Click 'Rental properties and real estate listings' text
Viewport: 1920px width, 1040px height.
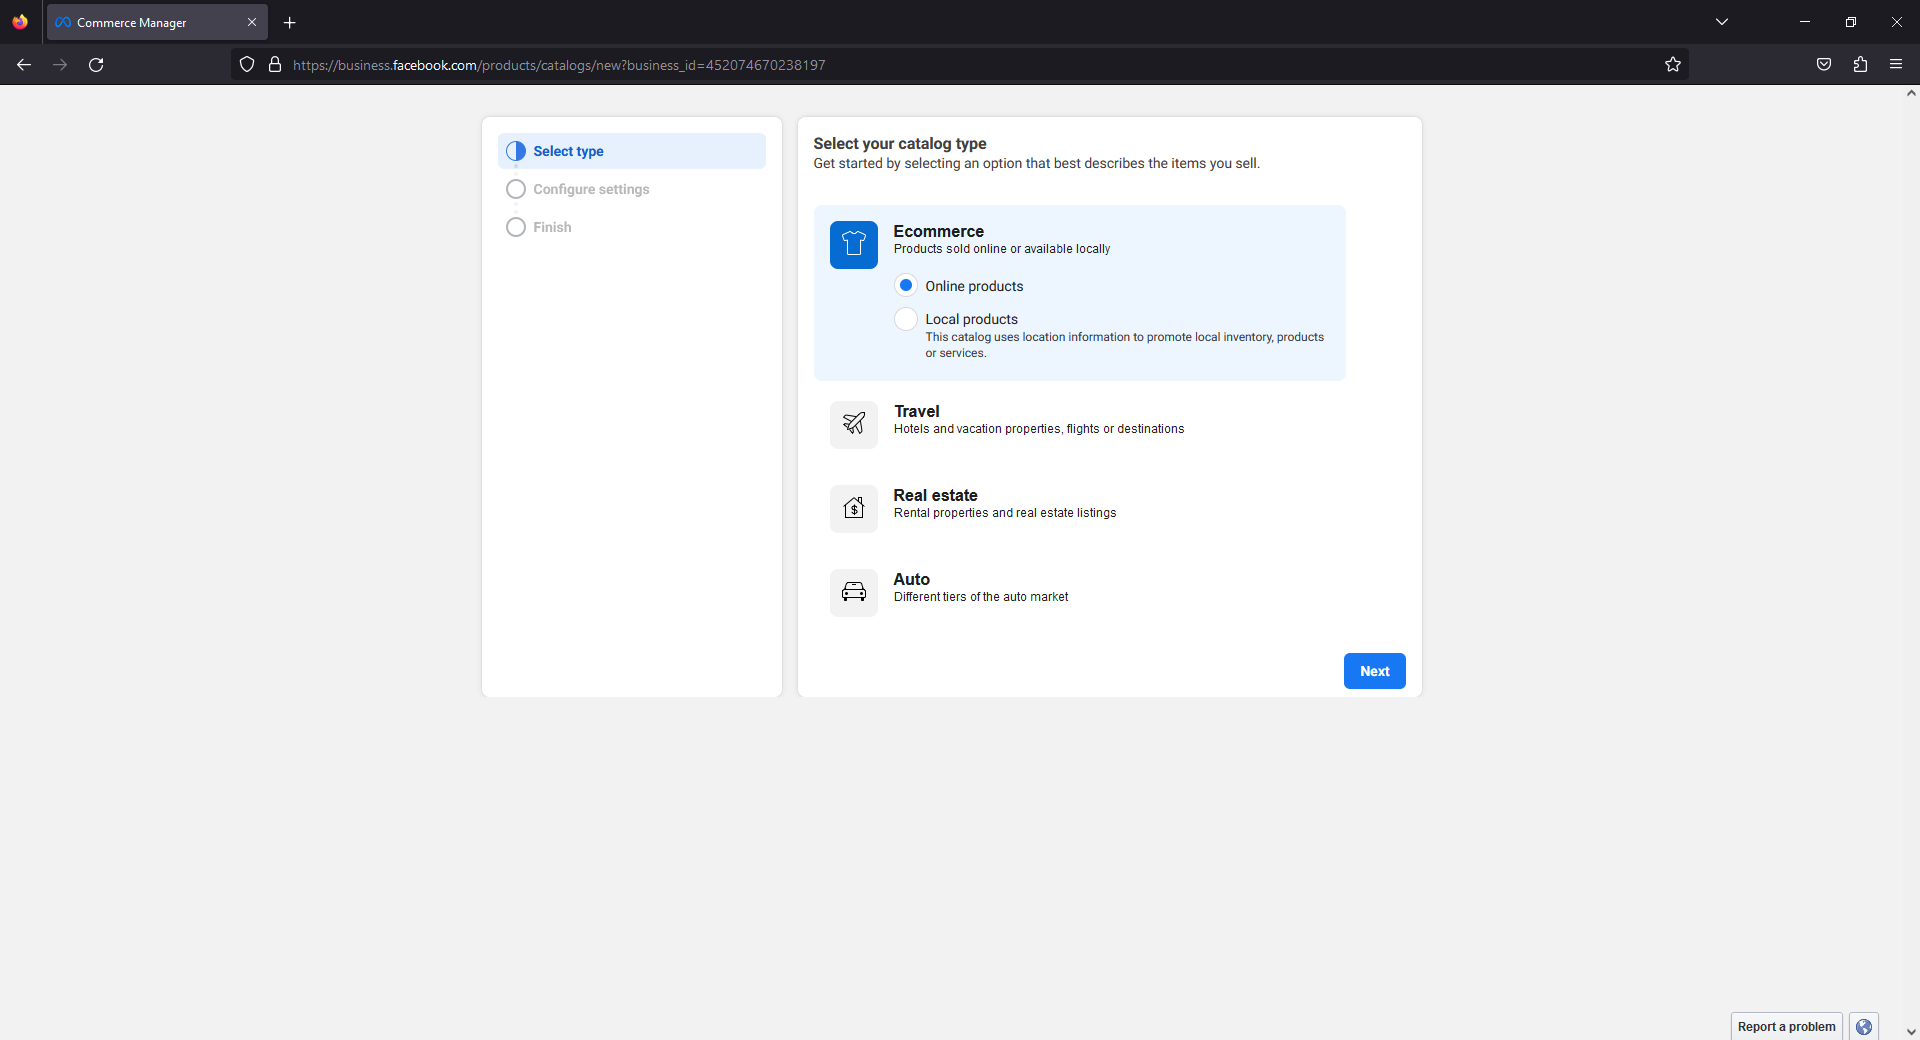tap(1005, 513)
